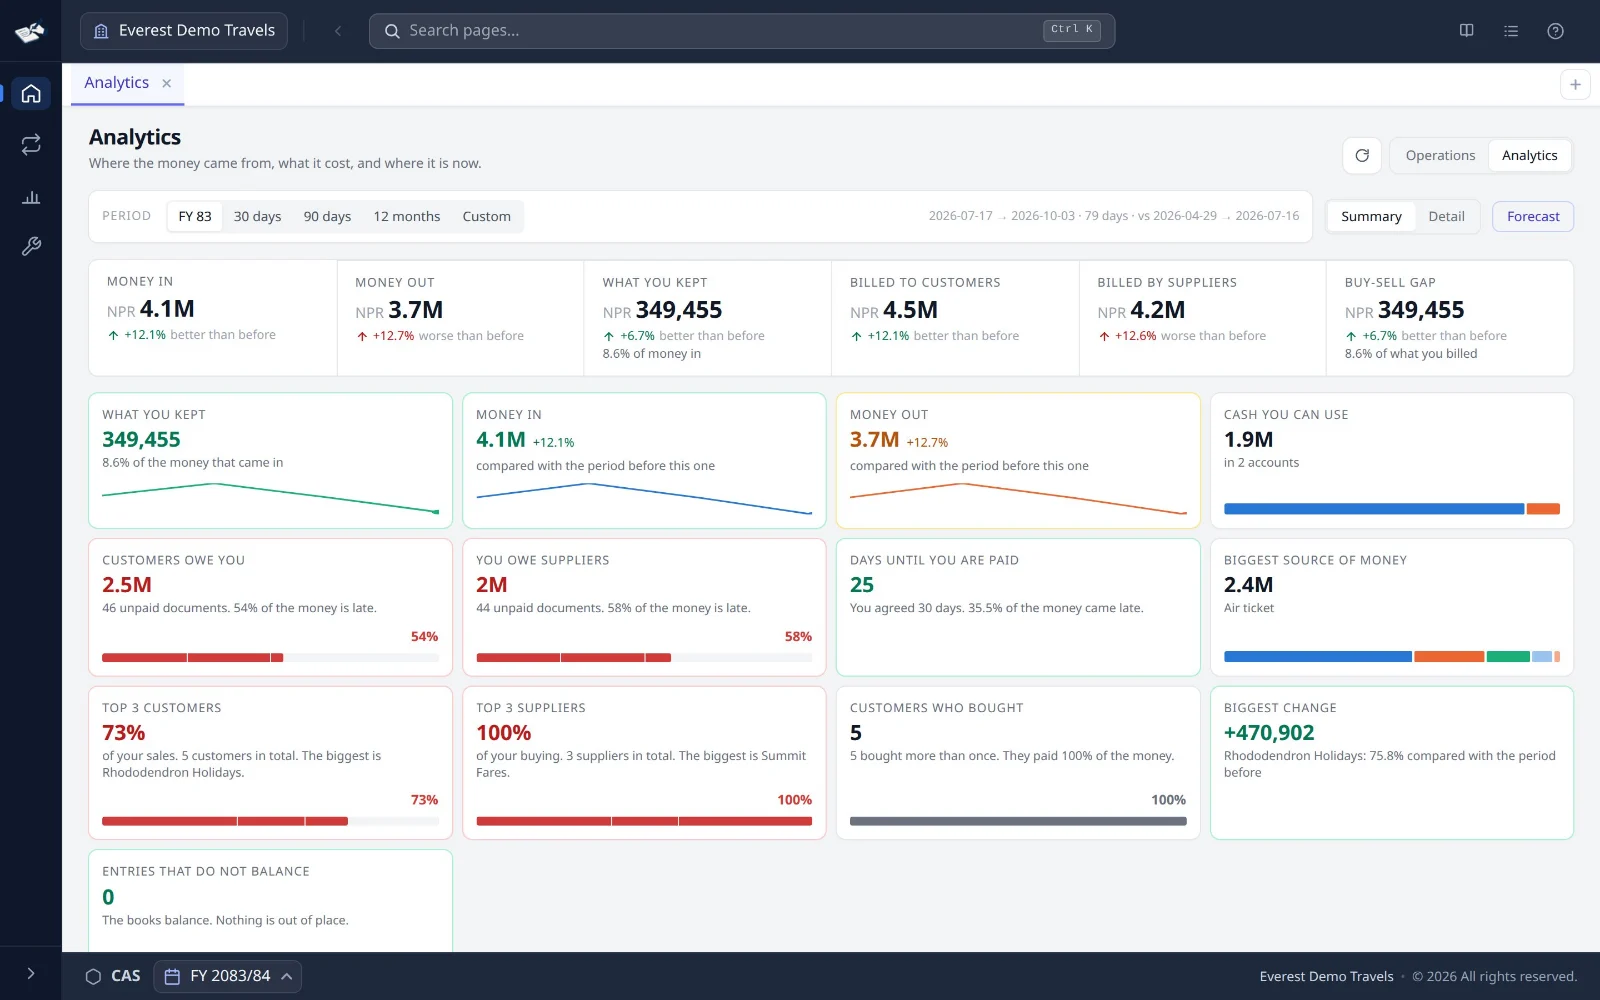Screen dimensions: 1600x1000
Task: Open the transactions cycle sidebar icon
Action: [x=31, y=145]
